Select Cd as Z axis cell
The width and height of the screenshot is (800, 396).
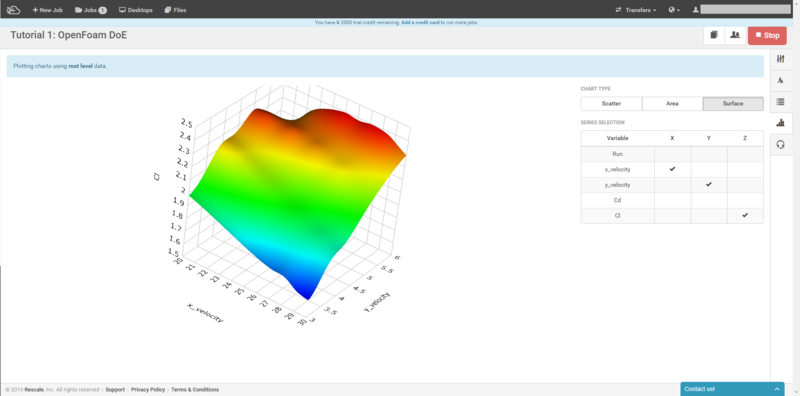(745, 200)
